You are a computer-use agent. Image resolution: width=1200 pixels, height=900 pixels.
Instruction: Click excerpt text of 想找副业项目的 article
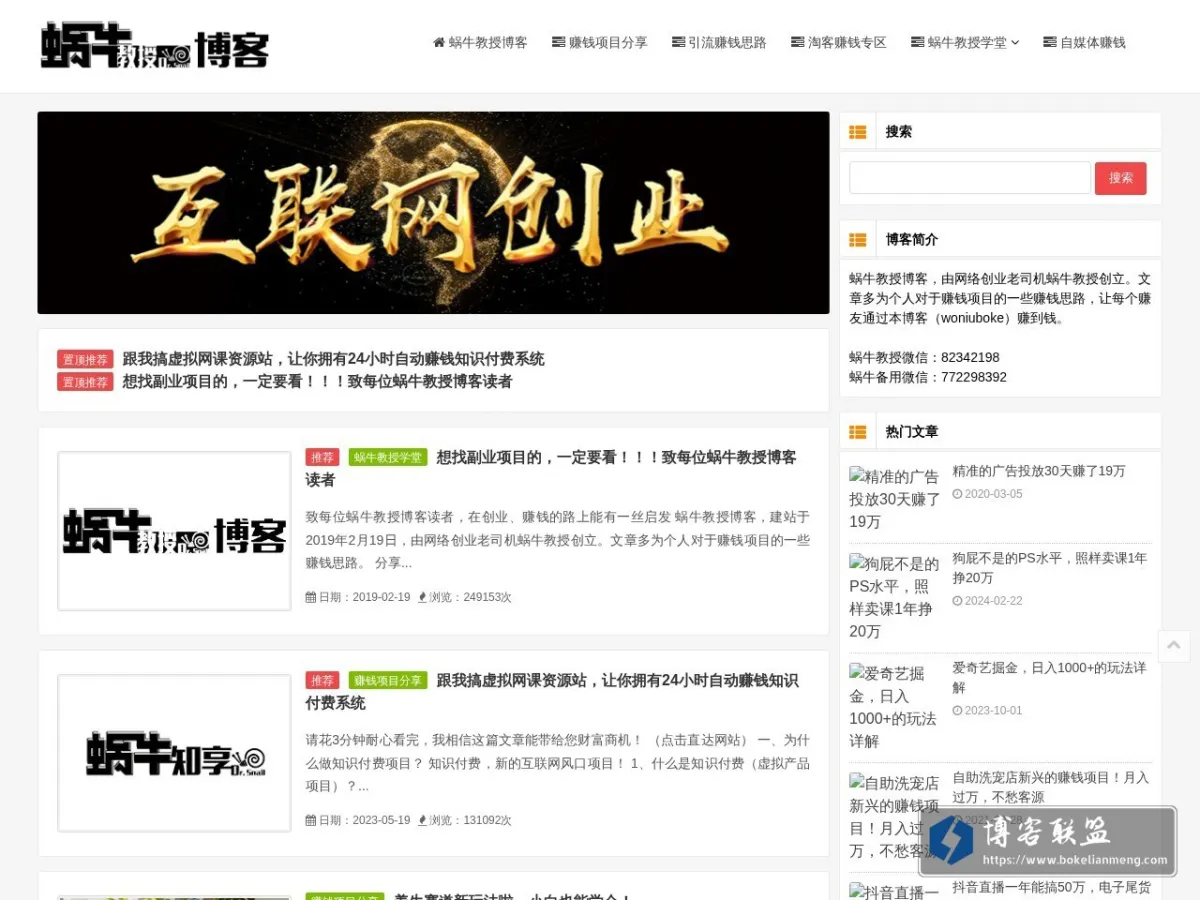(557, 540)
